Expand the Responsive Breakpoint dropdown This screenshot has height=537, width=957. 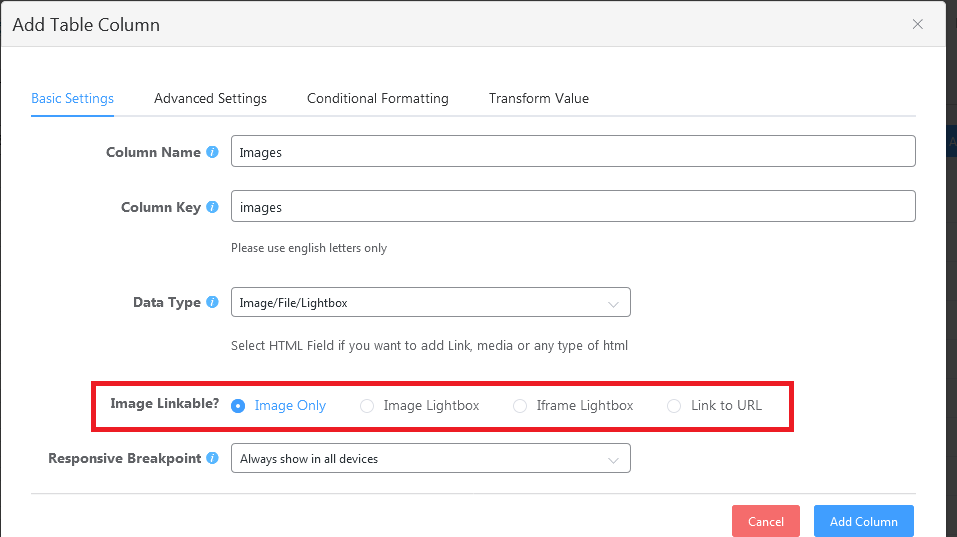click(430, 459)
